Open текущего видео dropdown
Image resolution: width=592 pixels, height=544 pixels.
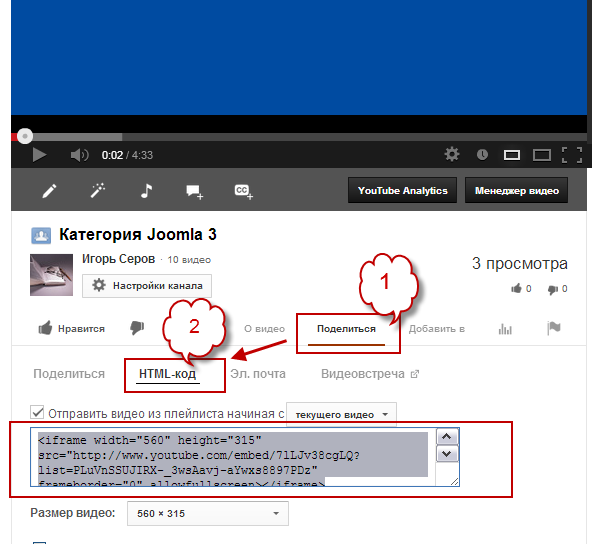(341, 415)
